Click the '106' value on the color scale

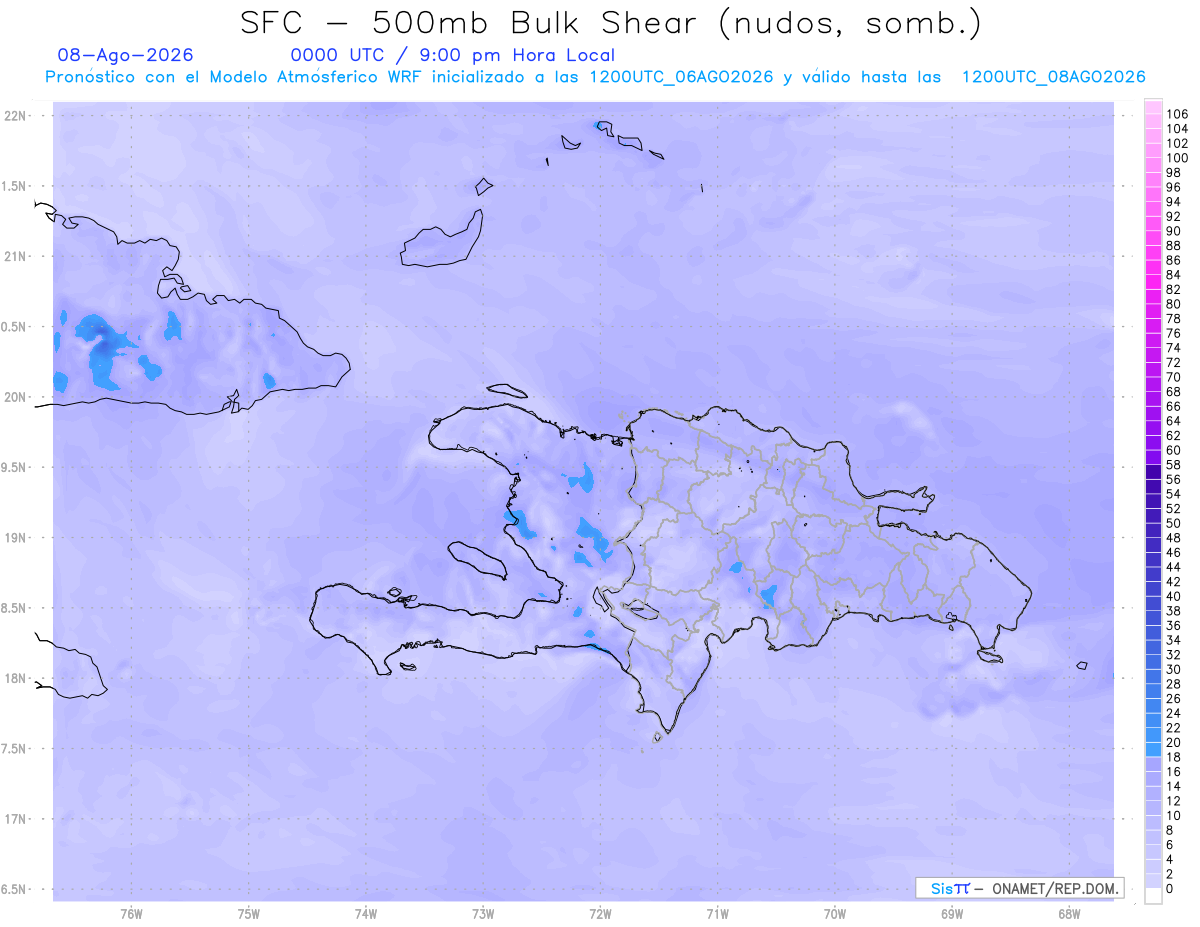coord(1177,115)
